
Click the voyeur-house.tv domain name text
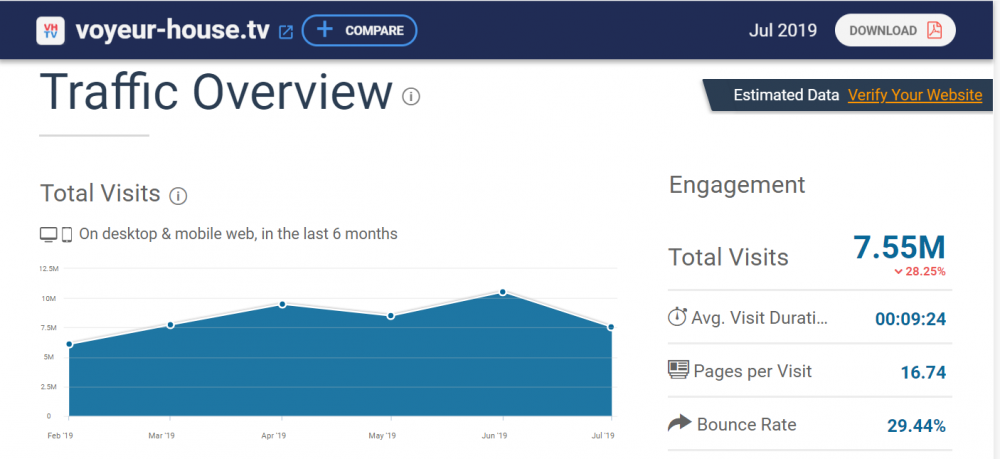click(172, 30)
